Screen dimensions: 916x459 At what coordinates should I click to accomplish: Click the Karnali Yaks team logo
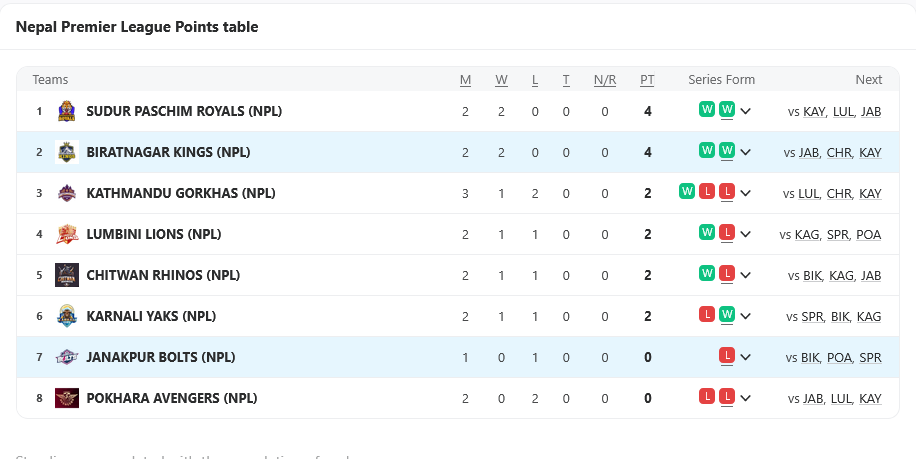pos(66,316)
